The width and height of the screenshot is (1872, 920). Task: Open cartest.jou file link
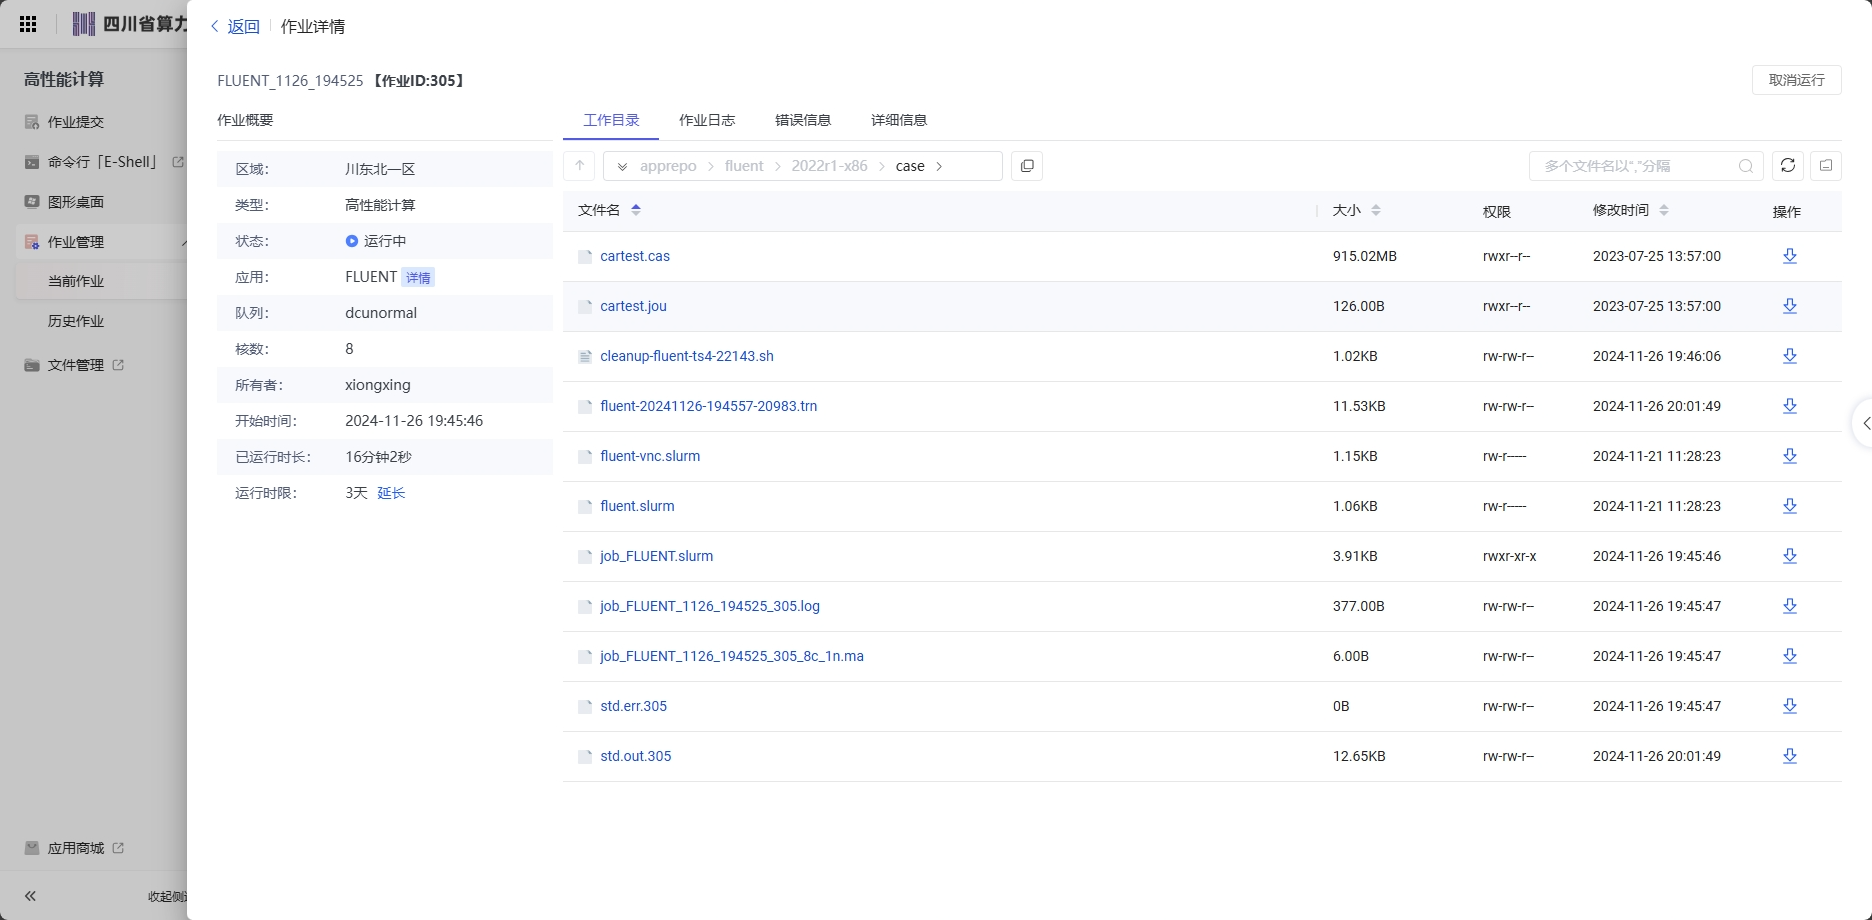[x=633, y=306]
